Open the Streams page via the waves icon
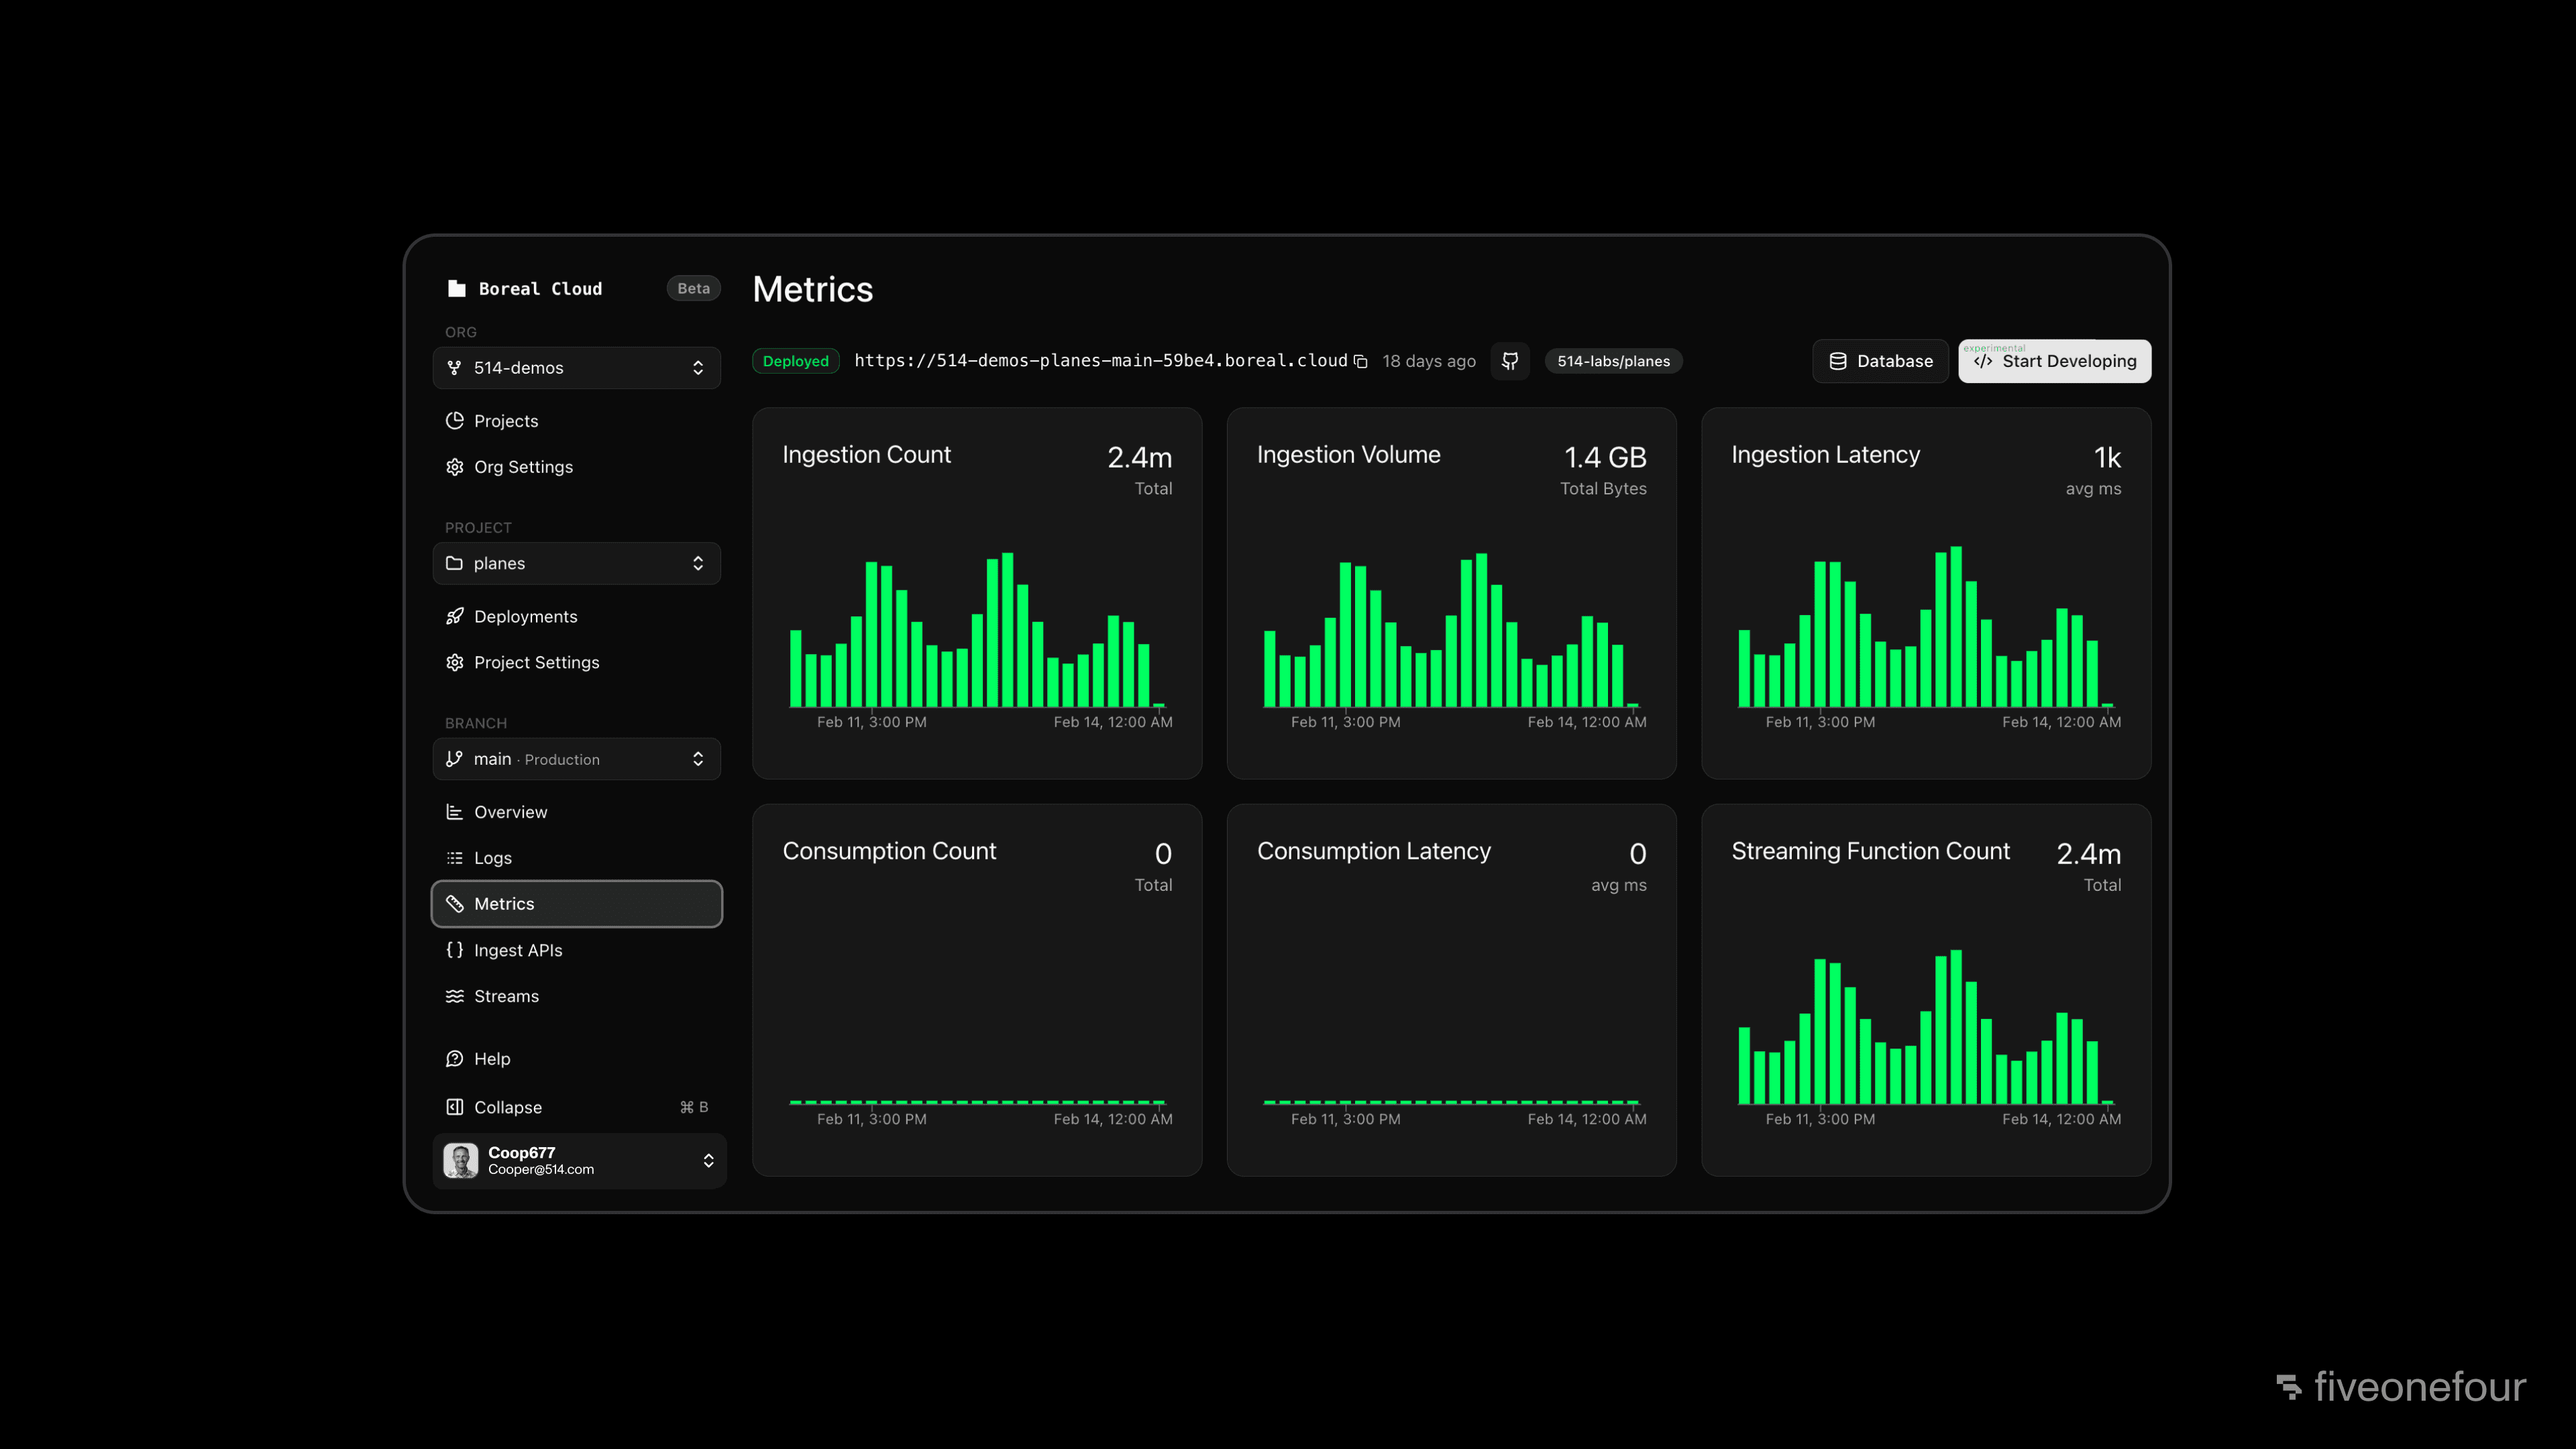2576x1449 pixels. point(455,996)
